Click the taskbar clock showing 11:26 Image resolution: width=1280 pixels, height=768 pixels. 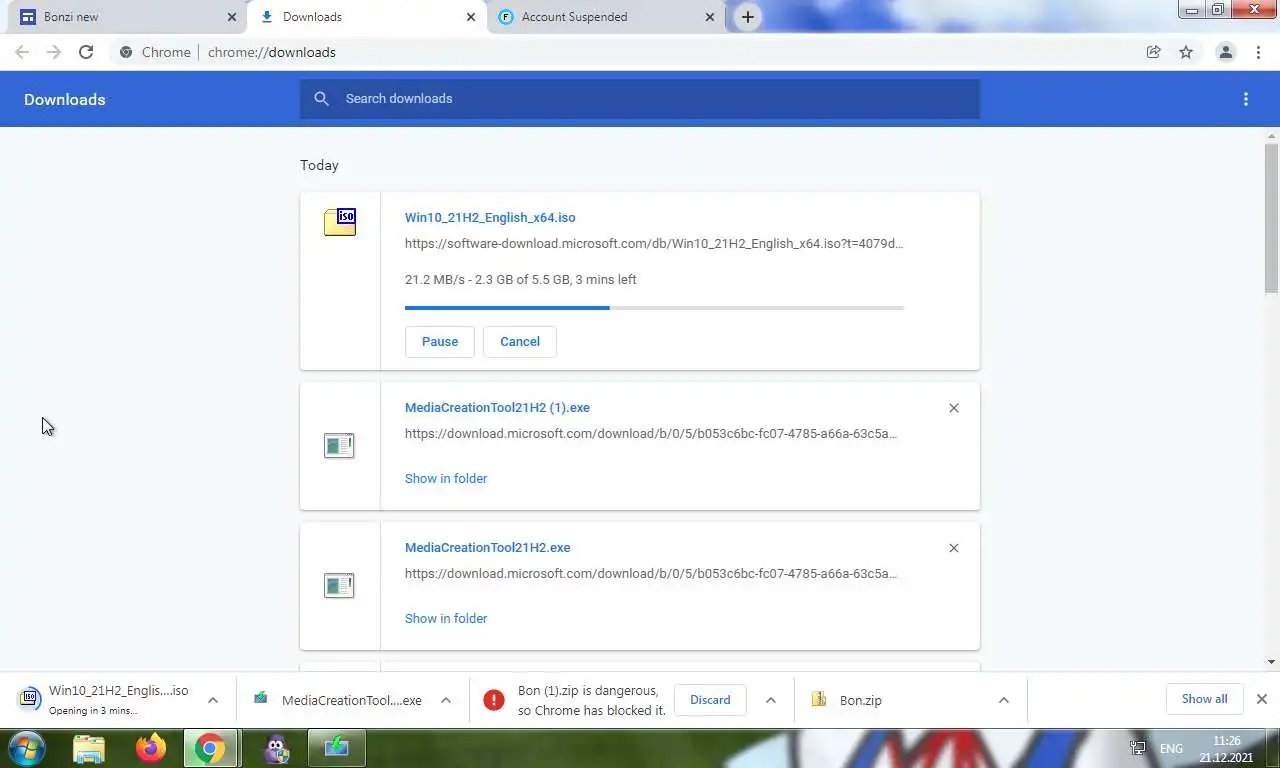point(1226,749)
